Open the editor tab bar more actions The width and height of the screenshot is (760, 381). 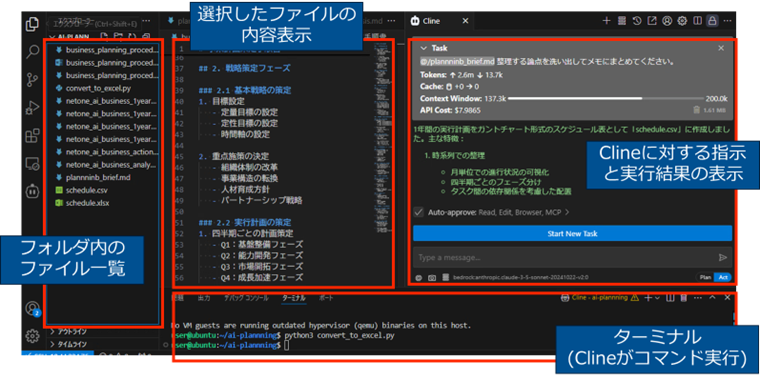point(390,21)
